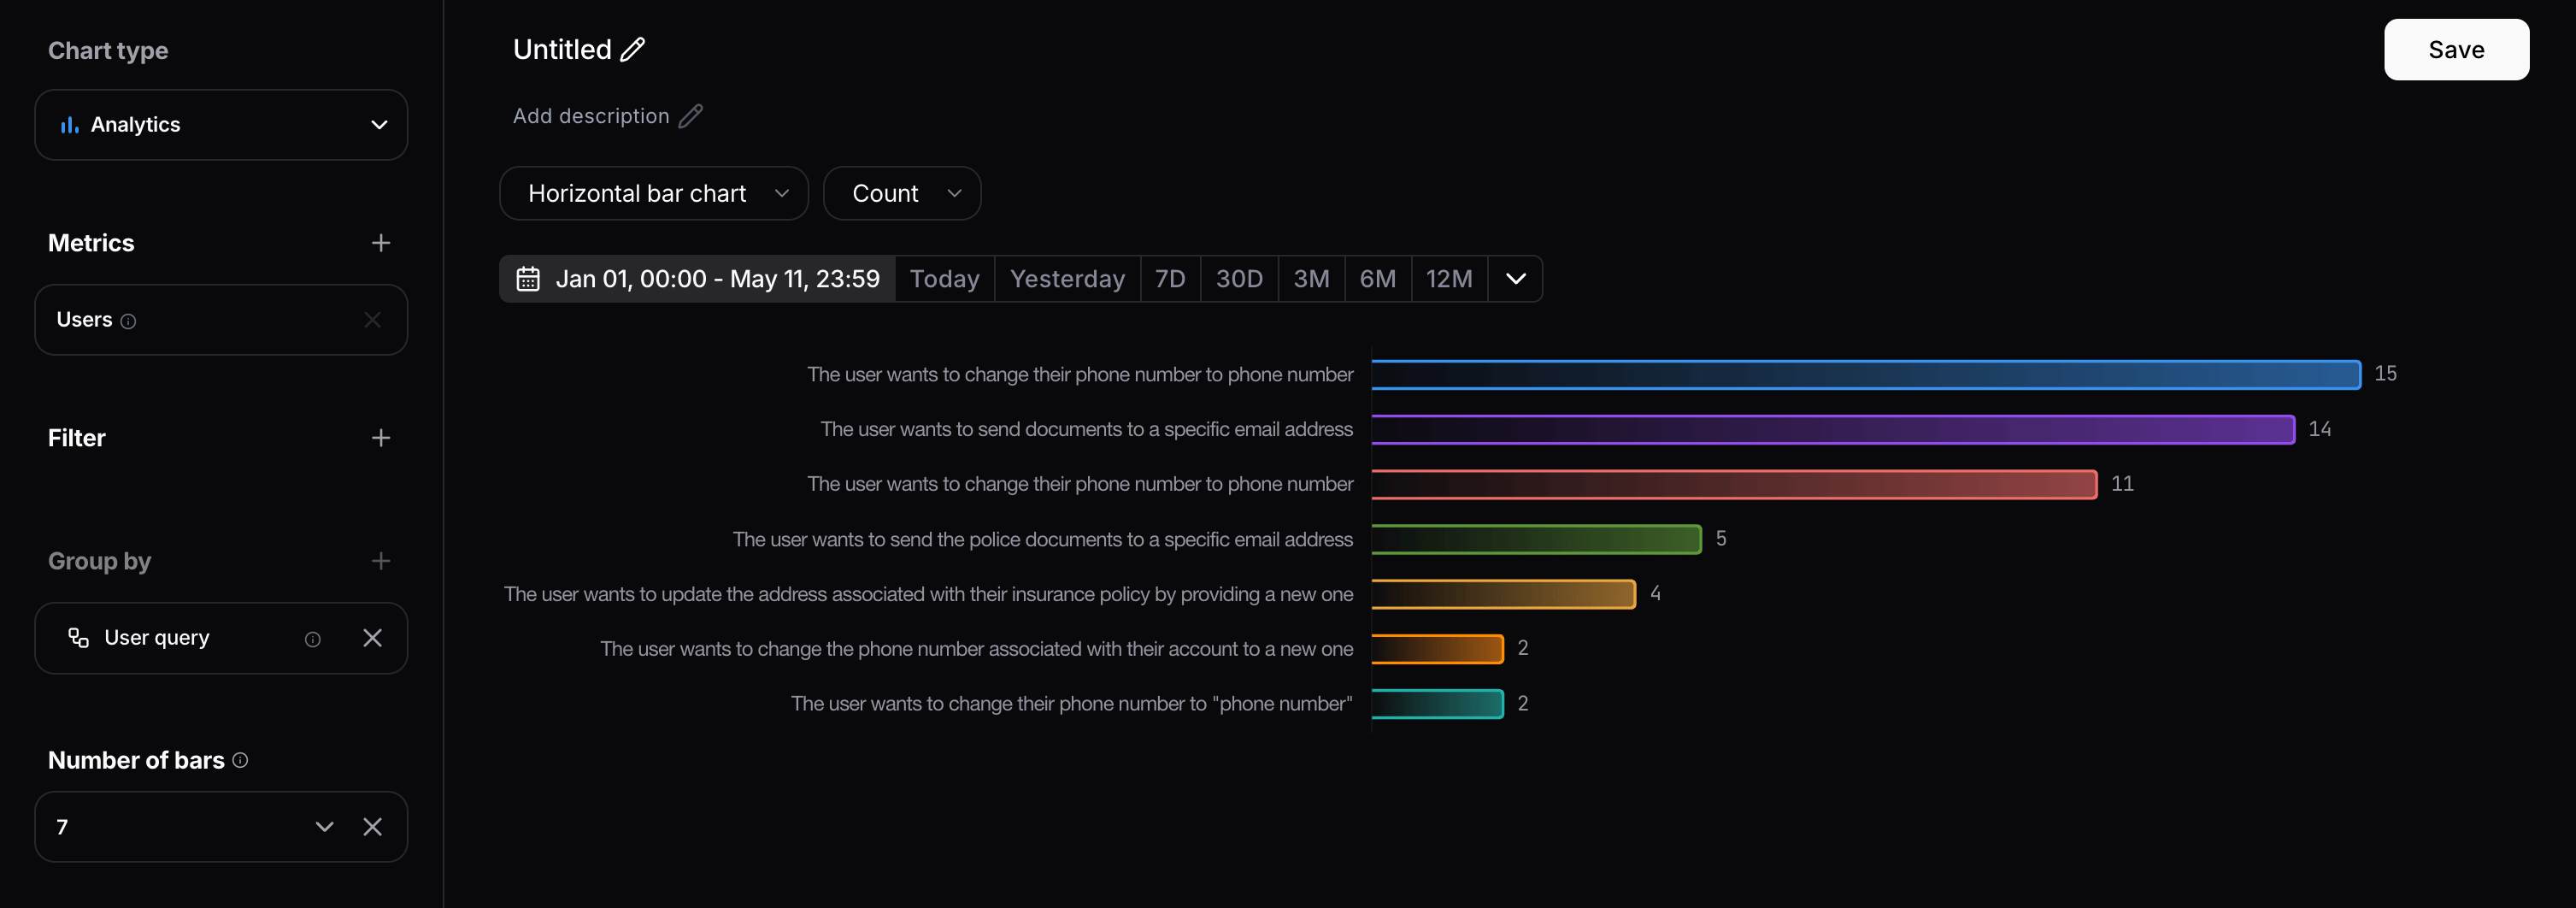Click label about updating insurance policy address
This screenshot has height=908, width=2576.
click(929, 595)
